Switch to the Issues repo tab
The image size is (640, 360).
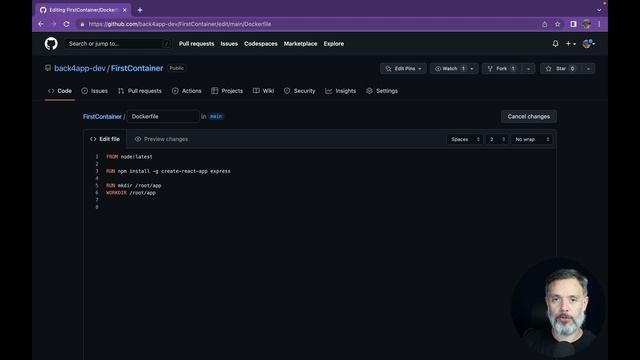click(x=94, y=91)
